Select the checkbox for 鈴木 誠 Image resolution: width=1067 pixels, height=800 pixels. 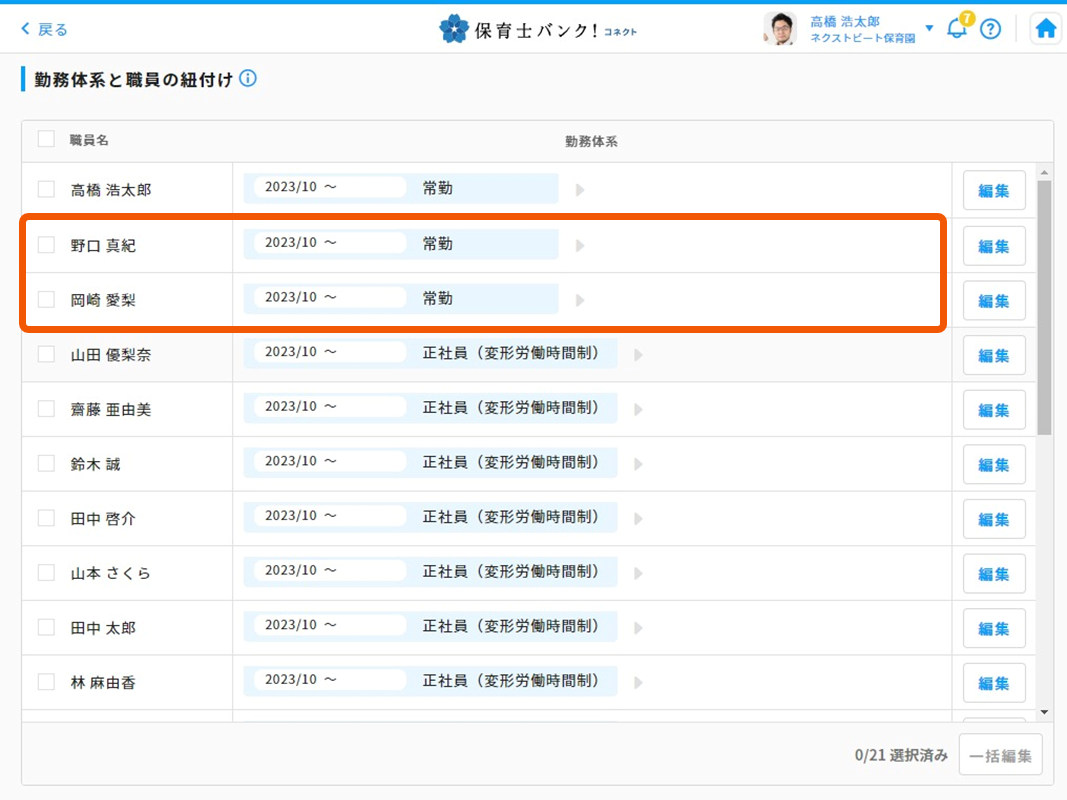46,463
